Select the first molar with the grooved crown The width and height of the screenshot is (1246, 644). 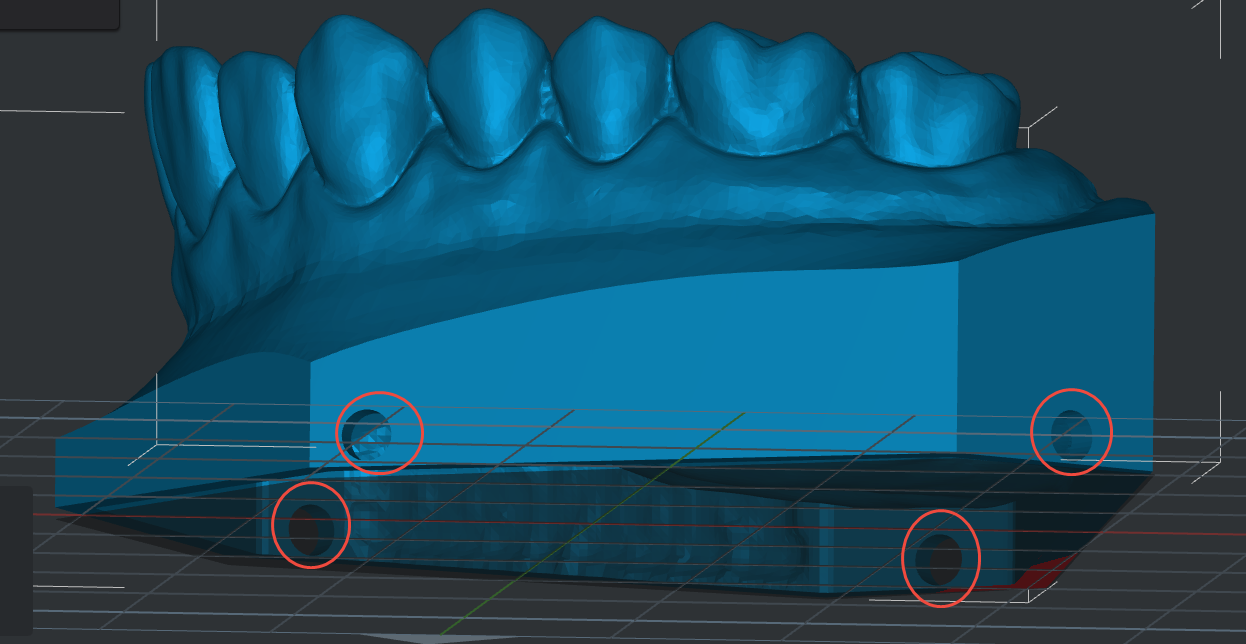coord(762,95)
